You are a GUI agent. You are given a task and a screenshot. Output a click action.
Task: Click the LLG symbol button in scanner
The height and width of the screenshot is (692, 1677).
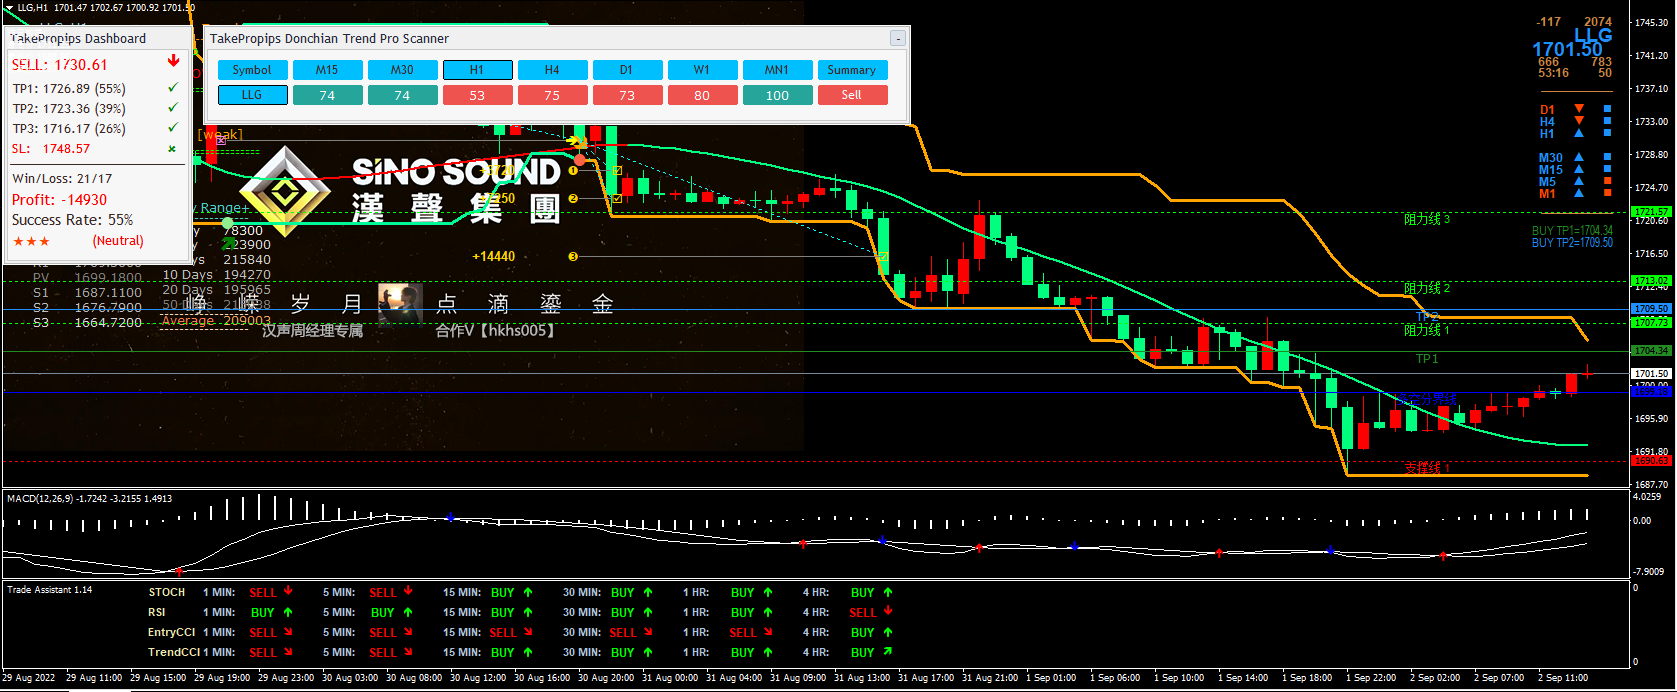pyautogui.click(x=252, y=95)
